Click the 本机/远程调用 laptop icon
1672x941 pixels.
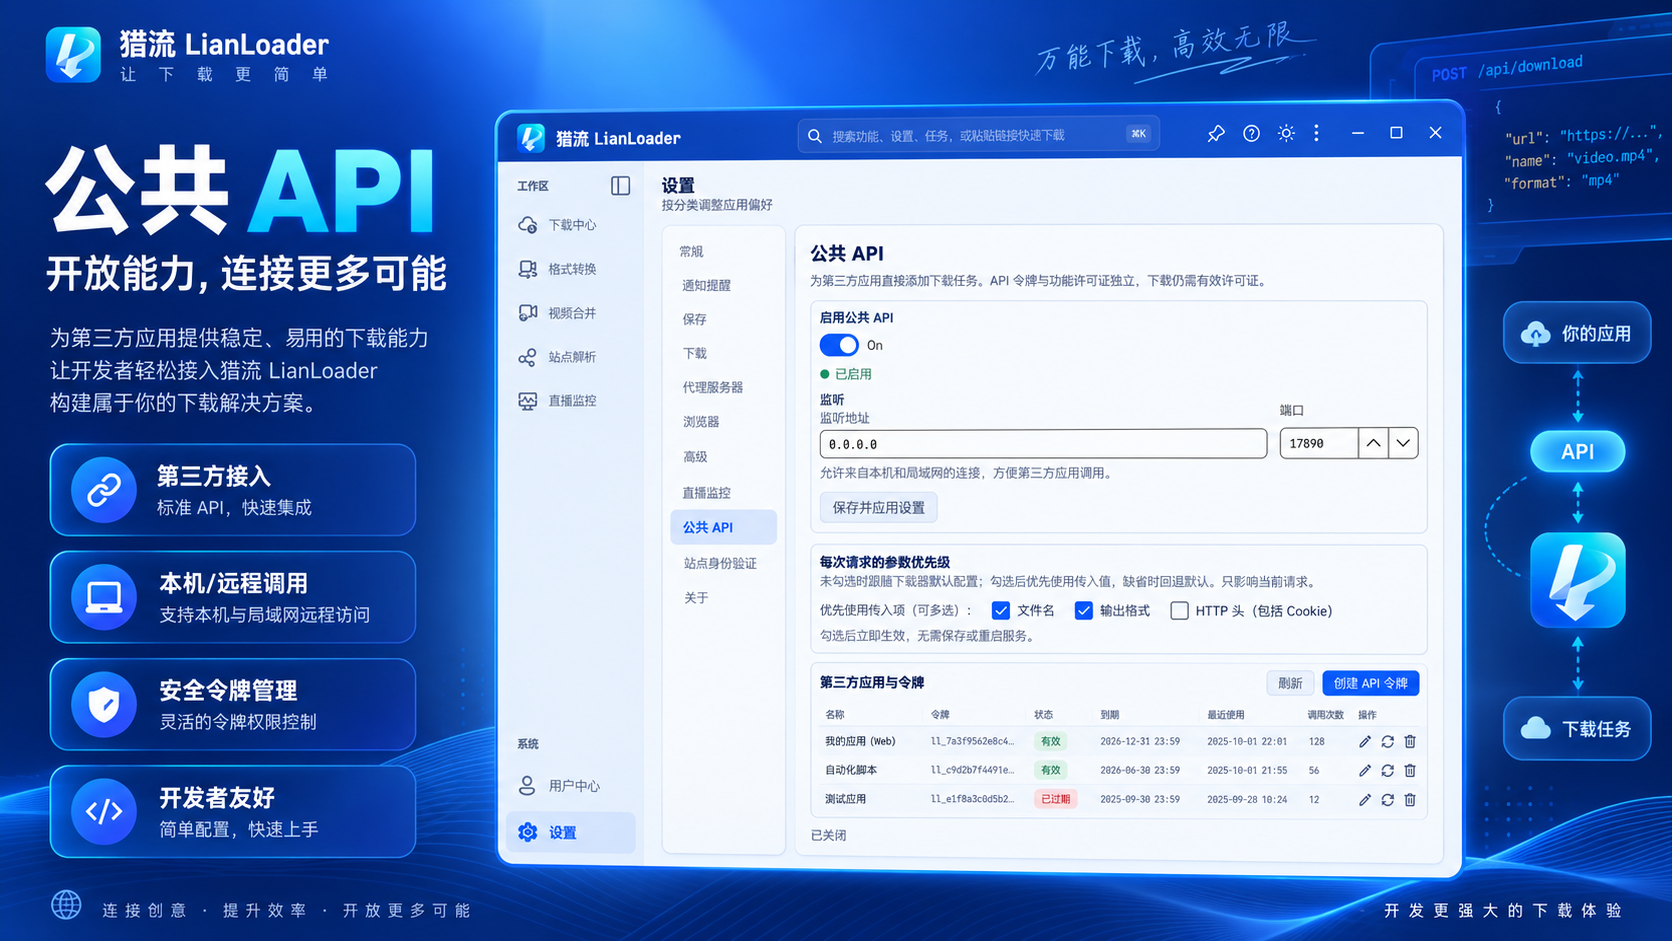104,597
